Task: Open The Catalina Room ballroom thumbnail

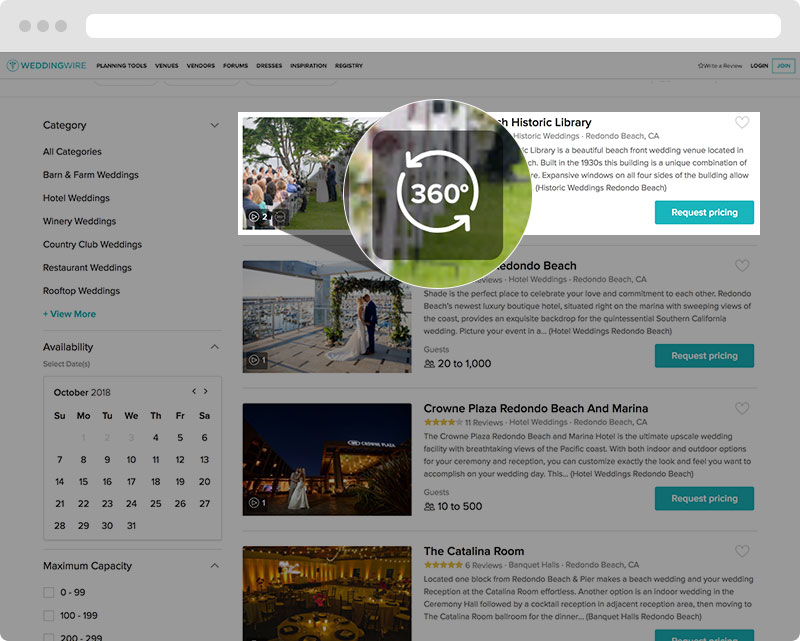Action: [327, 594]
